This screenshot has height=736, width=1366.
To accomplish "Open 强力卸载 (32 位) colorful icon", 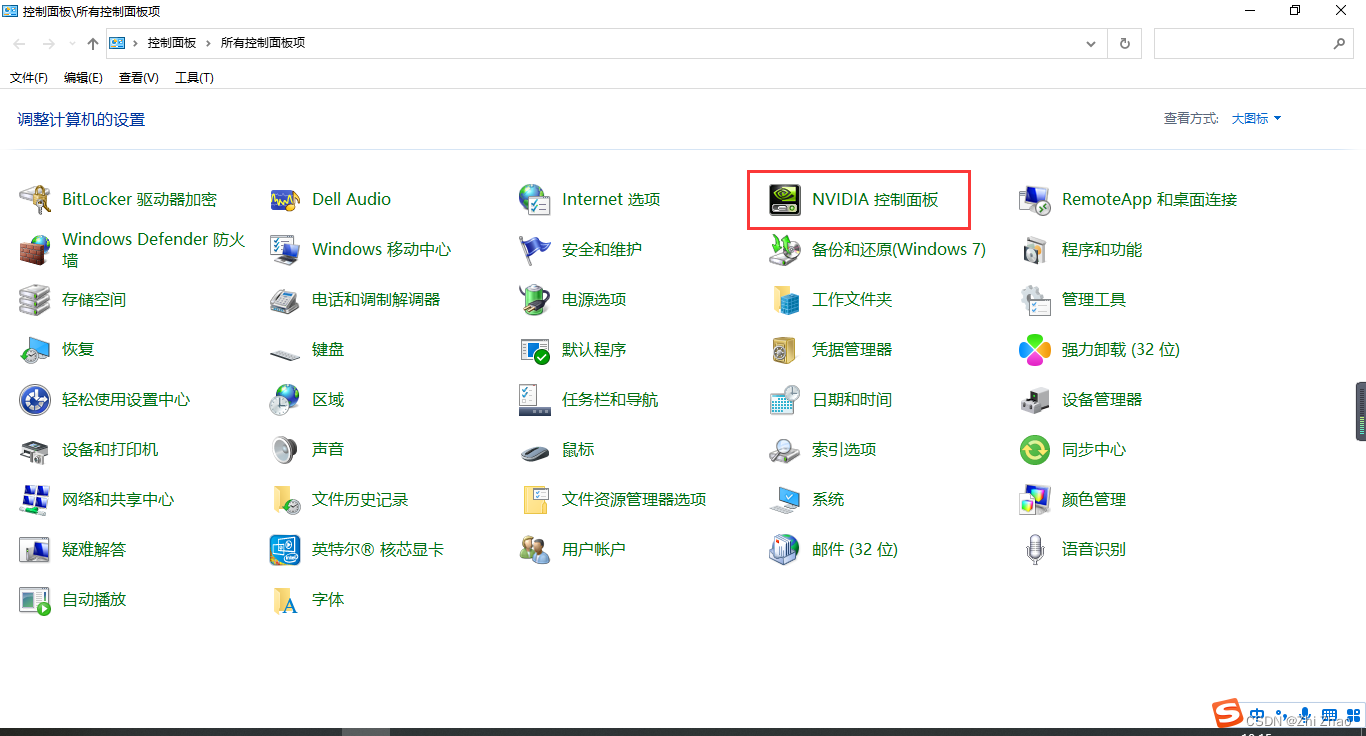I will (1035, 349).
